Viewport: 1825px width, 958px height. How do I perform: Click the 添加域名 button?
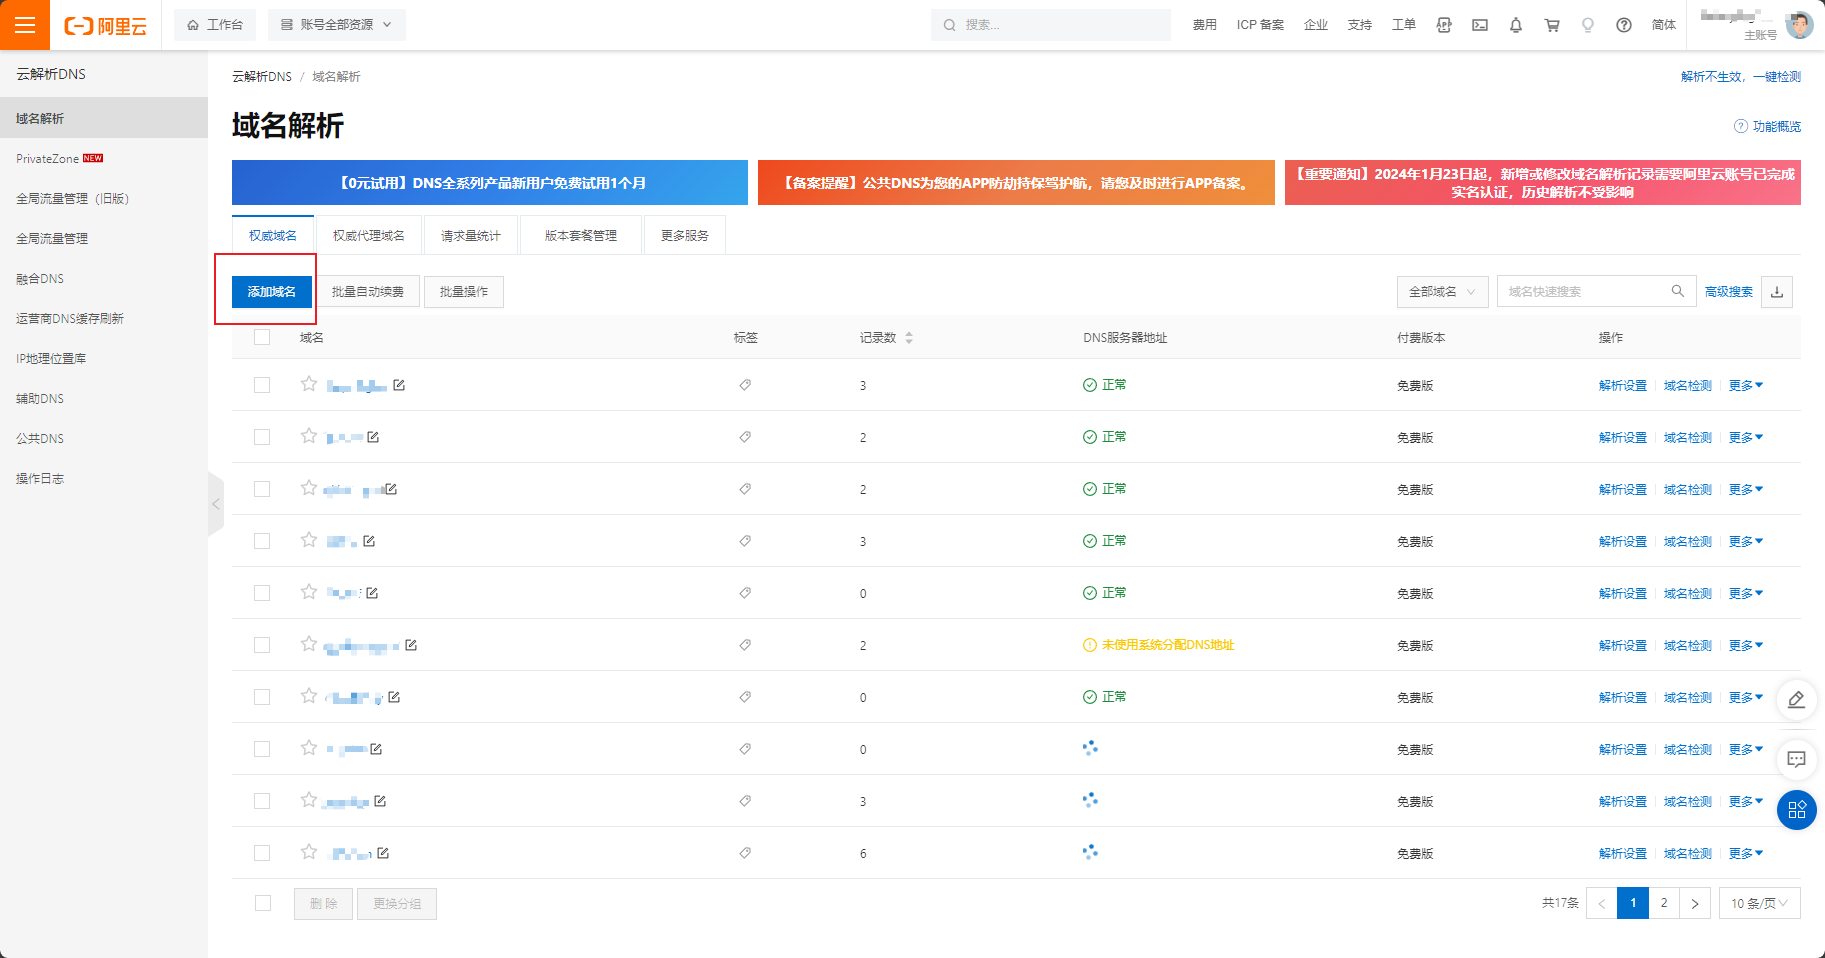pyautogui.click(x=272, y=292)
